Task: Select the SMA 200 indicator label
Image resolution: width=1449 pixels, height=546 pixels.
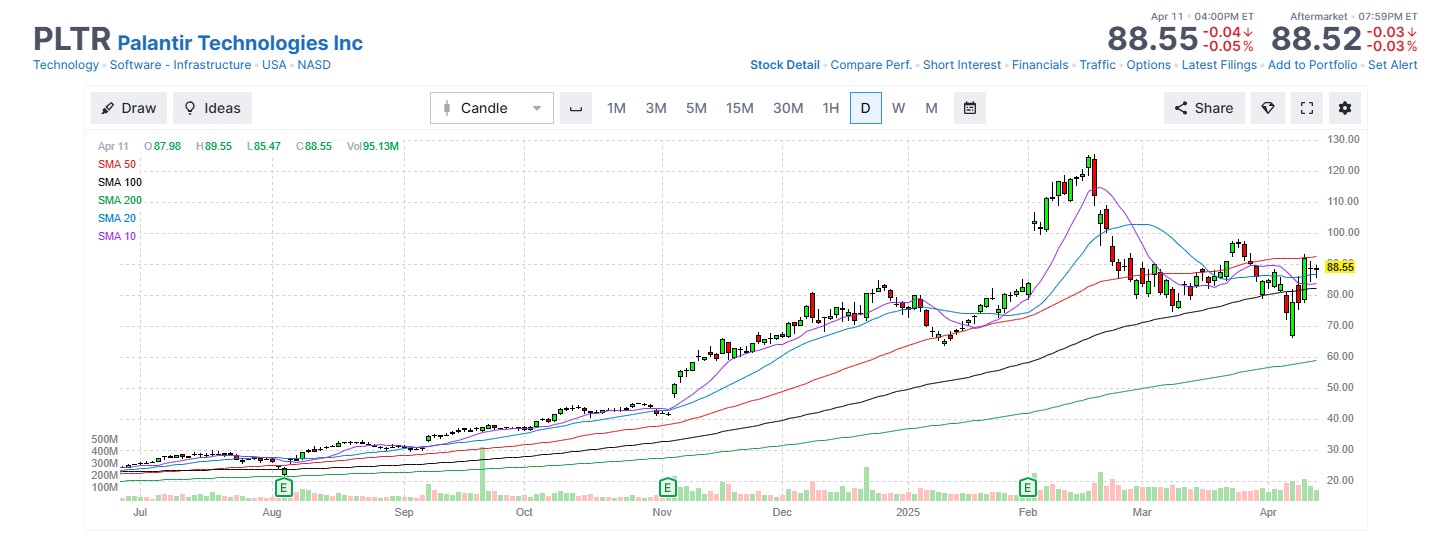Action: (x=120, y=200)
